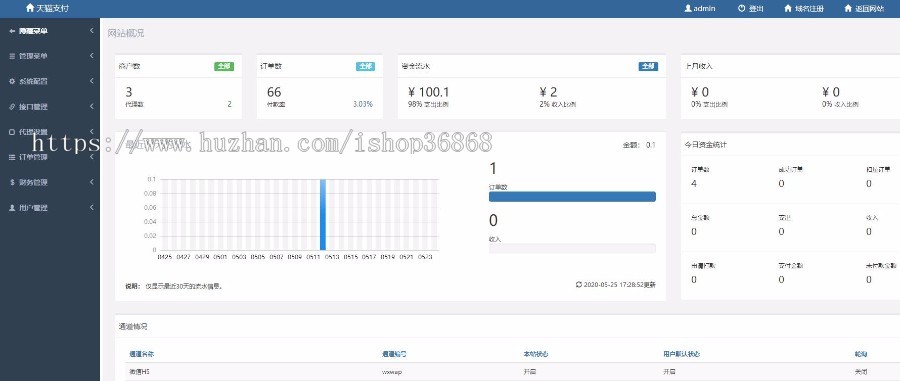Click the 上月收入 card title
The height and width of the screenshot is (381, 900).
pyautogui.click(x=699, y=67)
